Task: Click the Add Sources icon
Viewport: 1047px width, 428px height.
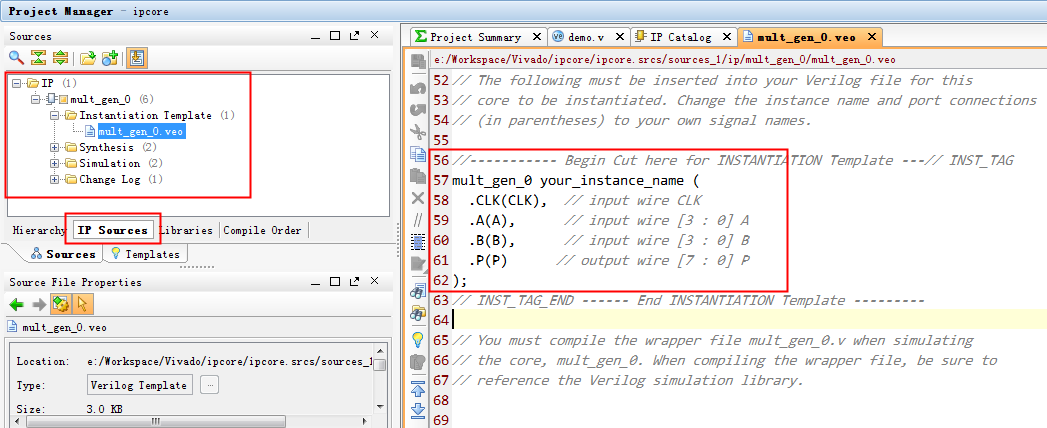Action: [x=110, y=58]
